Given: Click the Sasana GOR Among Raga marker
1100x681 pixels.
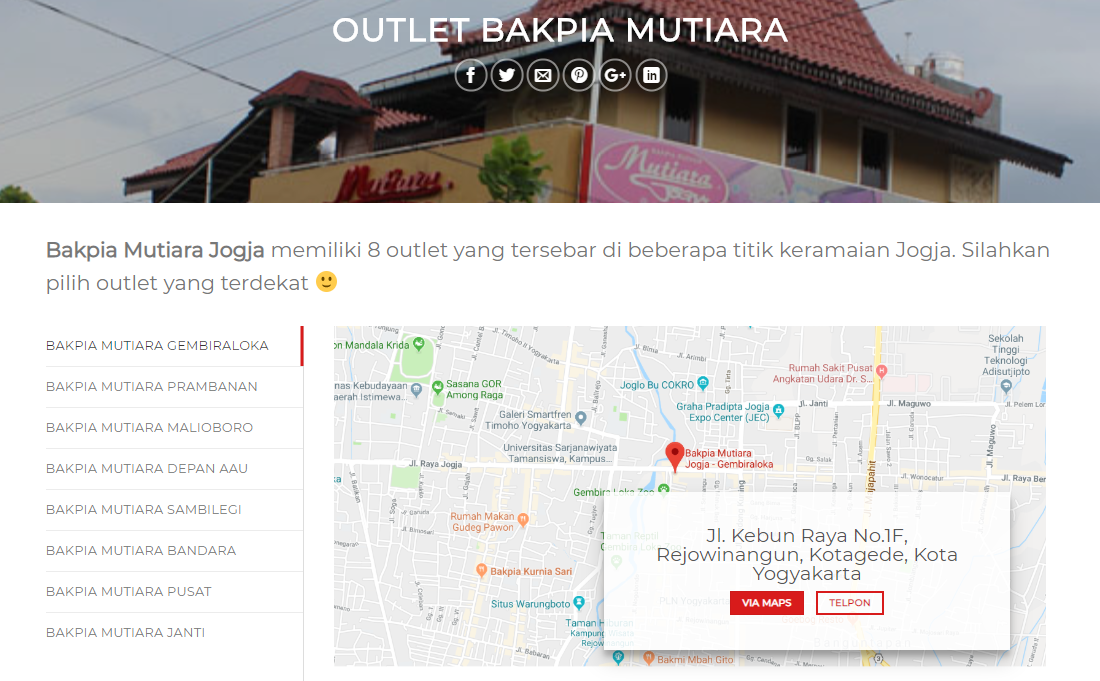Looking at the screenshot, I should (438, 386).
